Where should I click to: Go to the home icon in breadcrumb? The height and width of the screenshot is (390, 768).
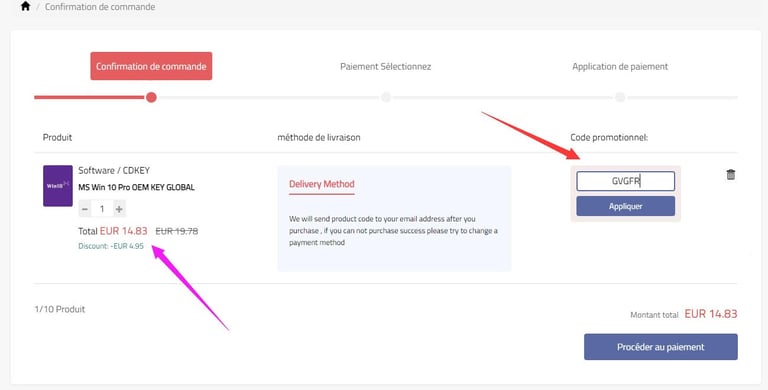pos(25,6)
